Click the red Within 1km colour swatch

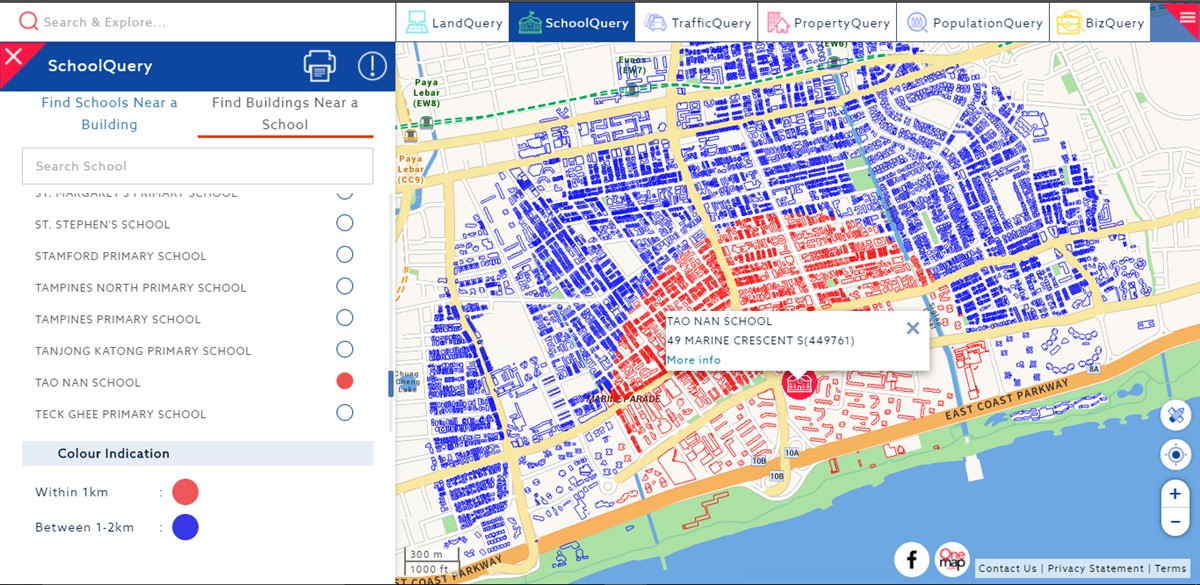[185, 492]
